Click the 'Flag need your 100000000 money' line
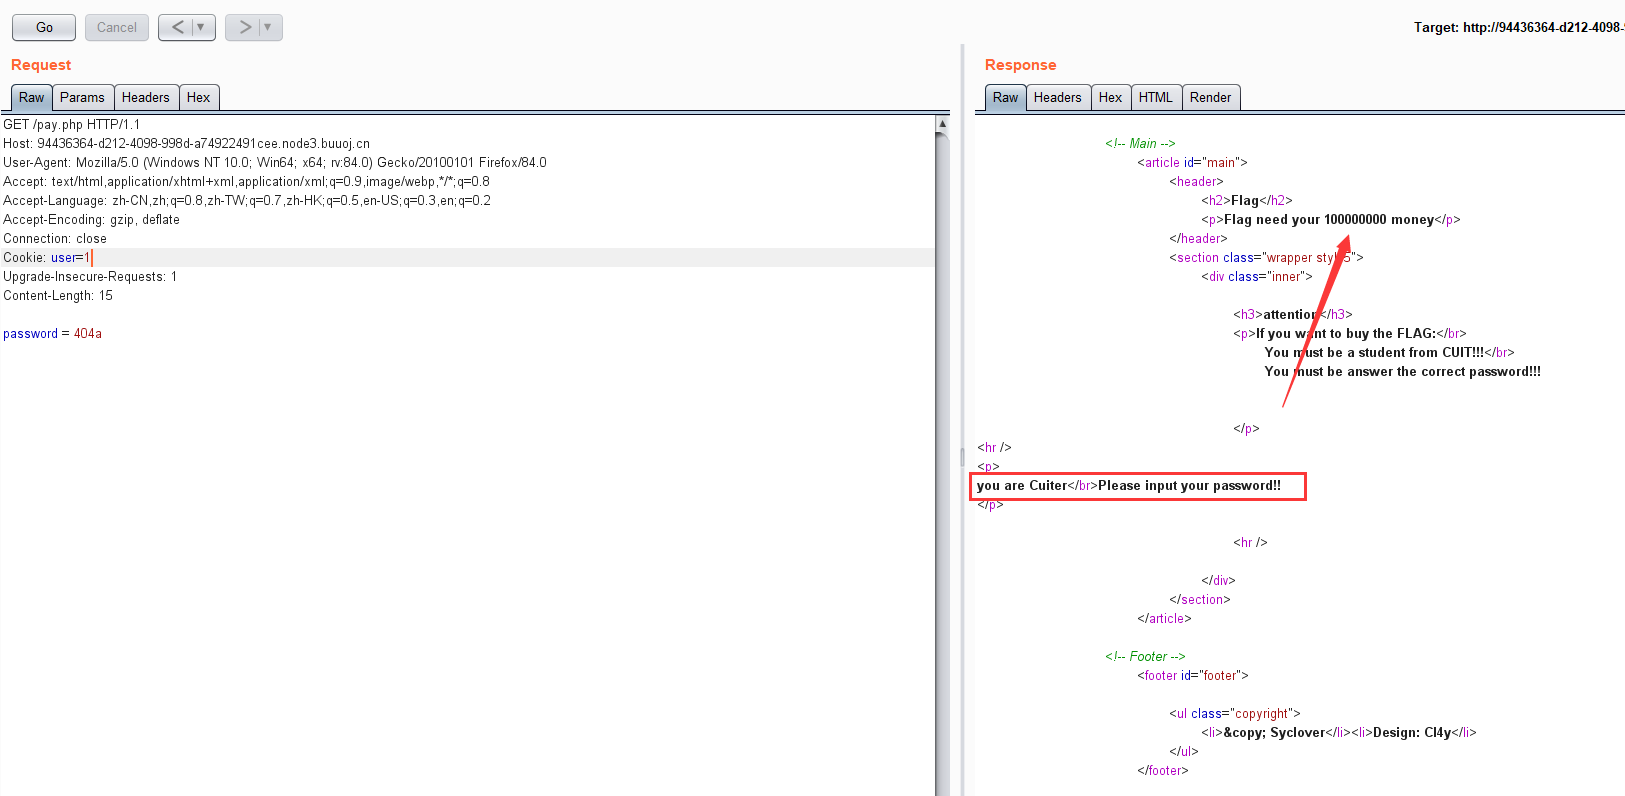This screenshot has height=796, width=1625. coord(1331,219)
